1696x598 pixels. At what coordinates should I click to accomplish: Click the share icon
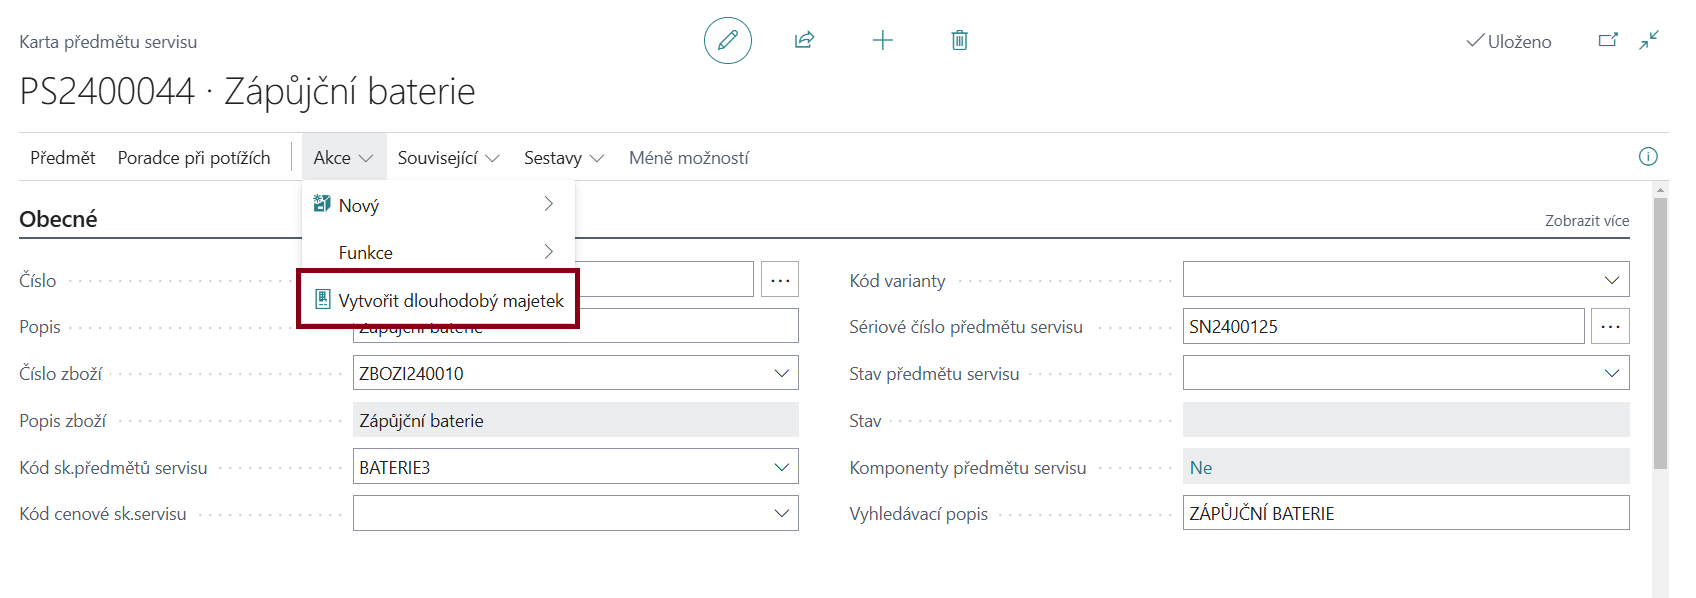click(804, 40)
